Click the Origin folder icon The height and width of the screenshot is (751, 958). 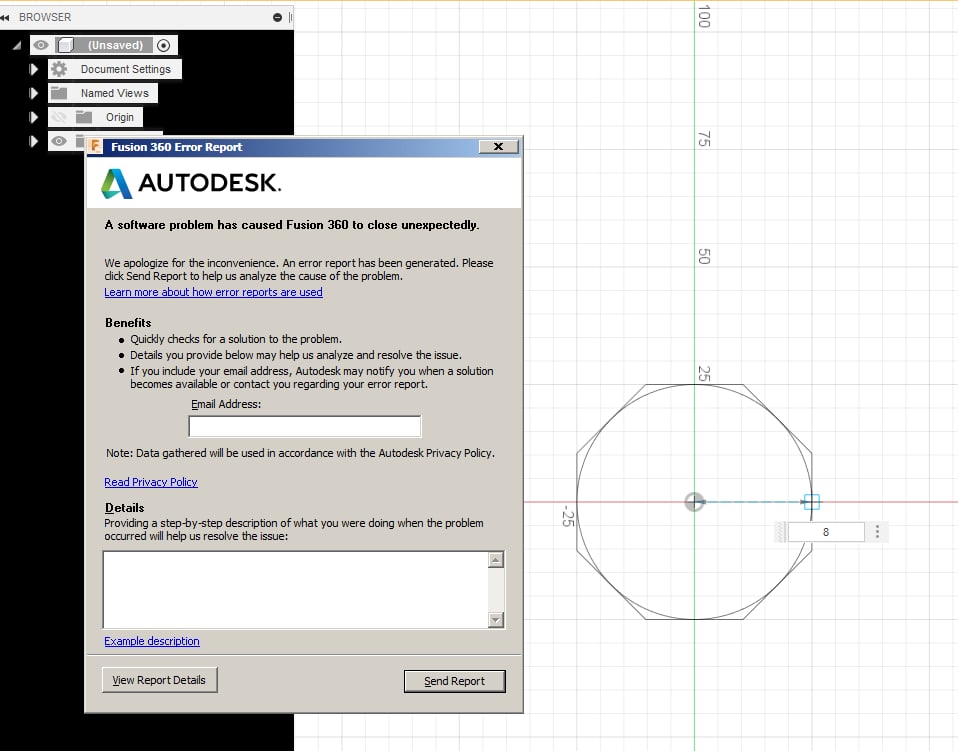[x=84, y=117]
